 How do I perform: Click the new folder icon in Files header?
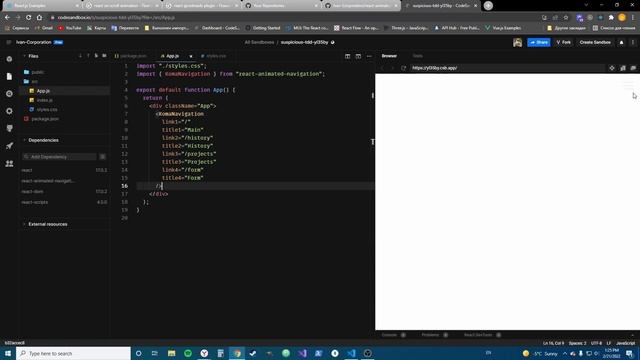[104, 56]
